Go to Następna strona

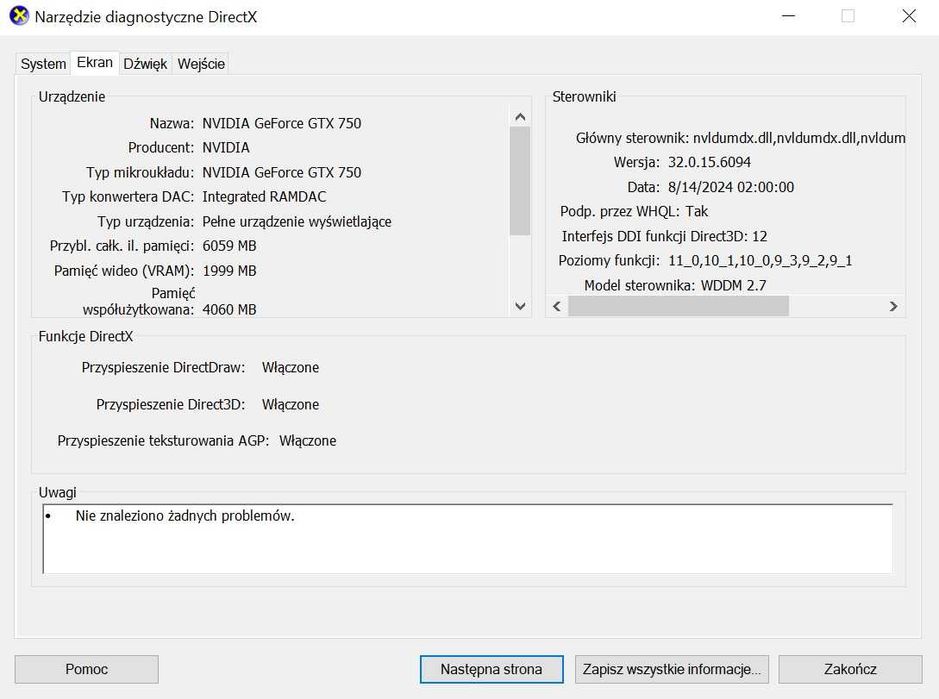point(492,669)
